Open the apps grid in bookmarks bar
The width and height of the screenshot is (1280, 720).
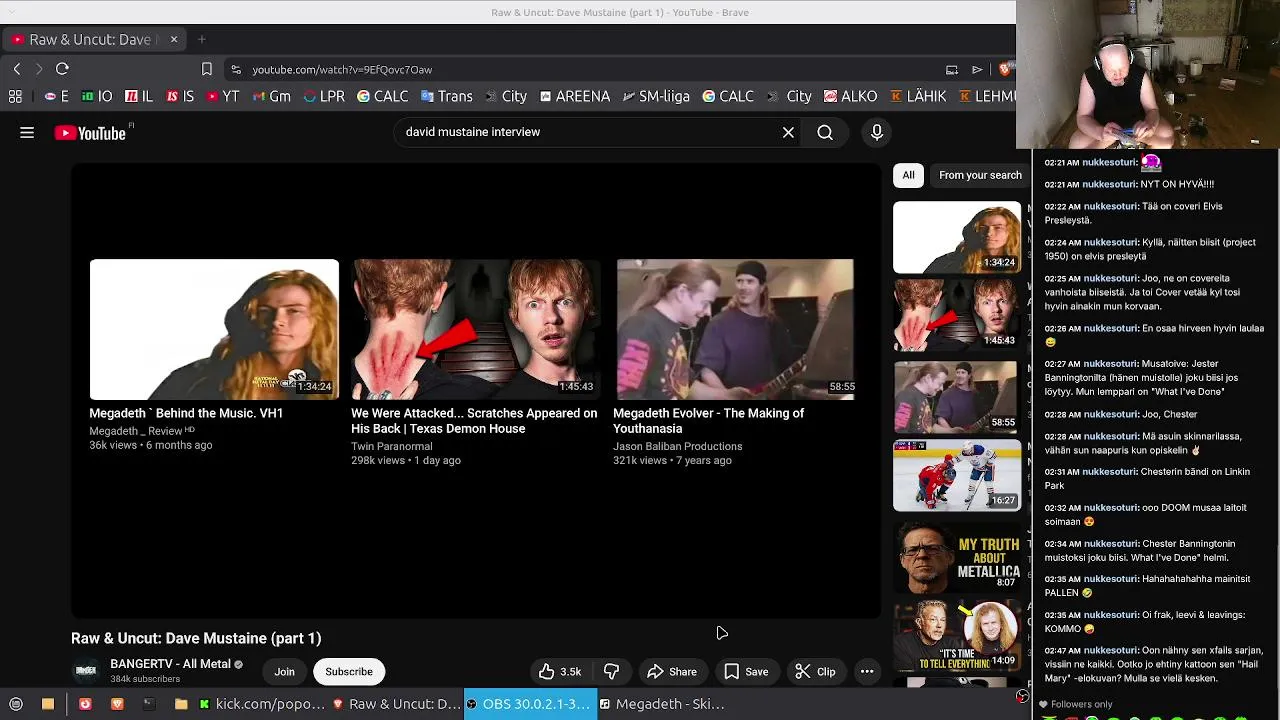coord(15,96)
